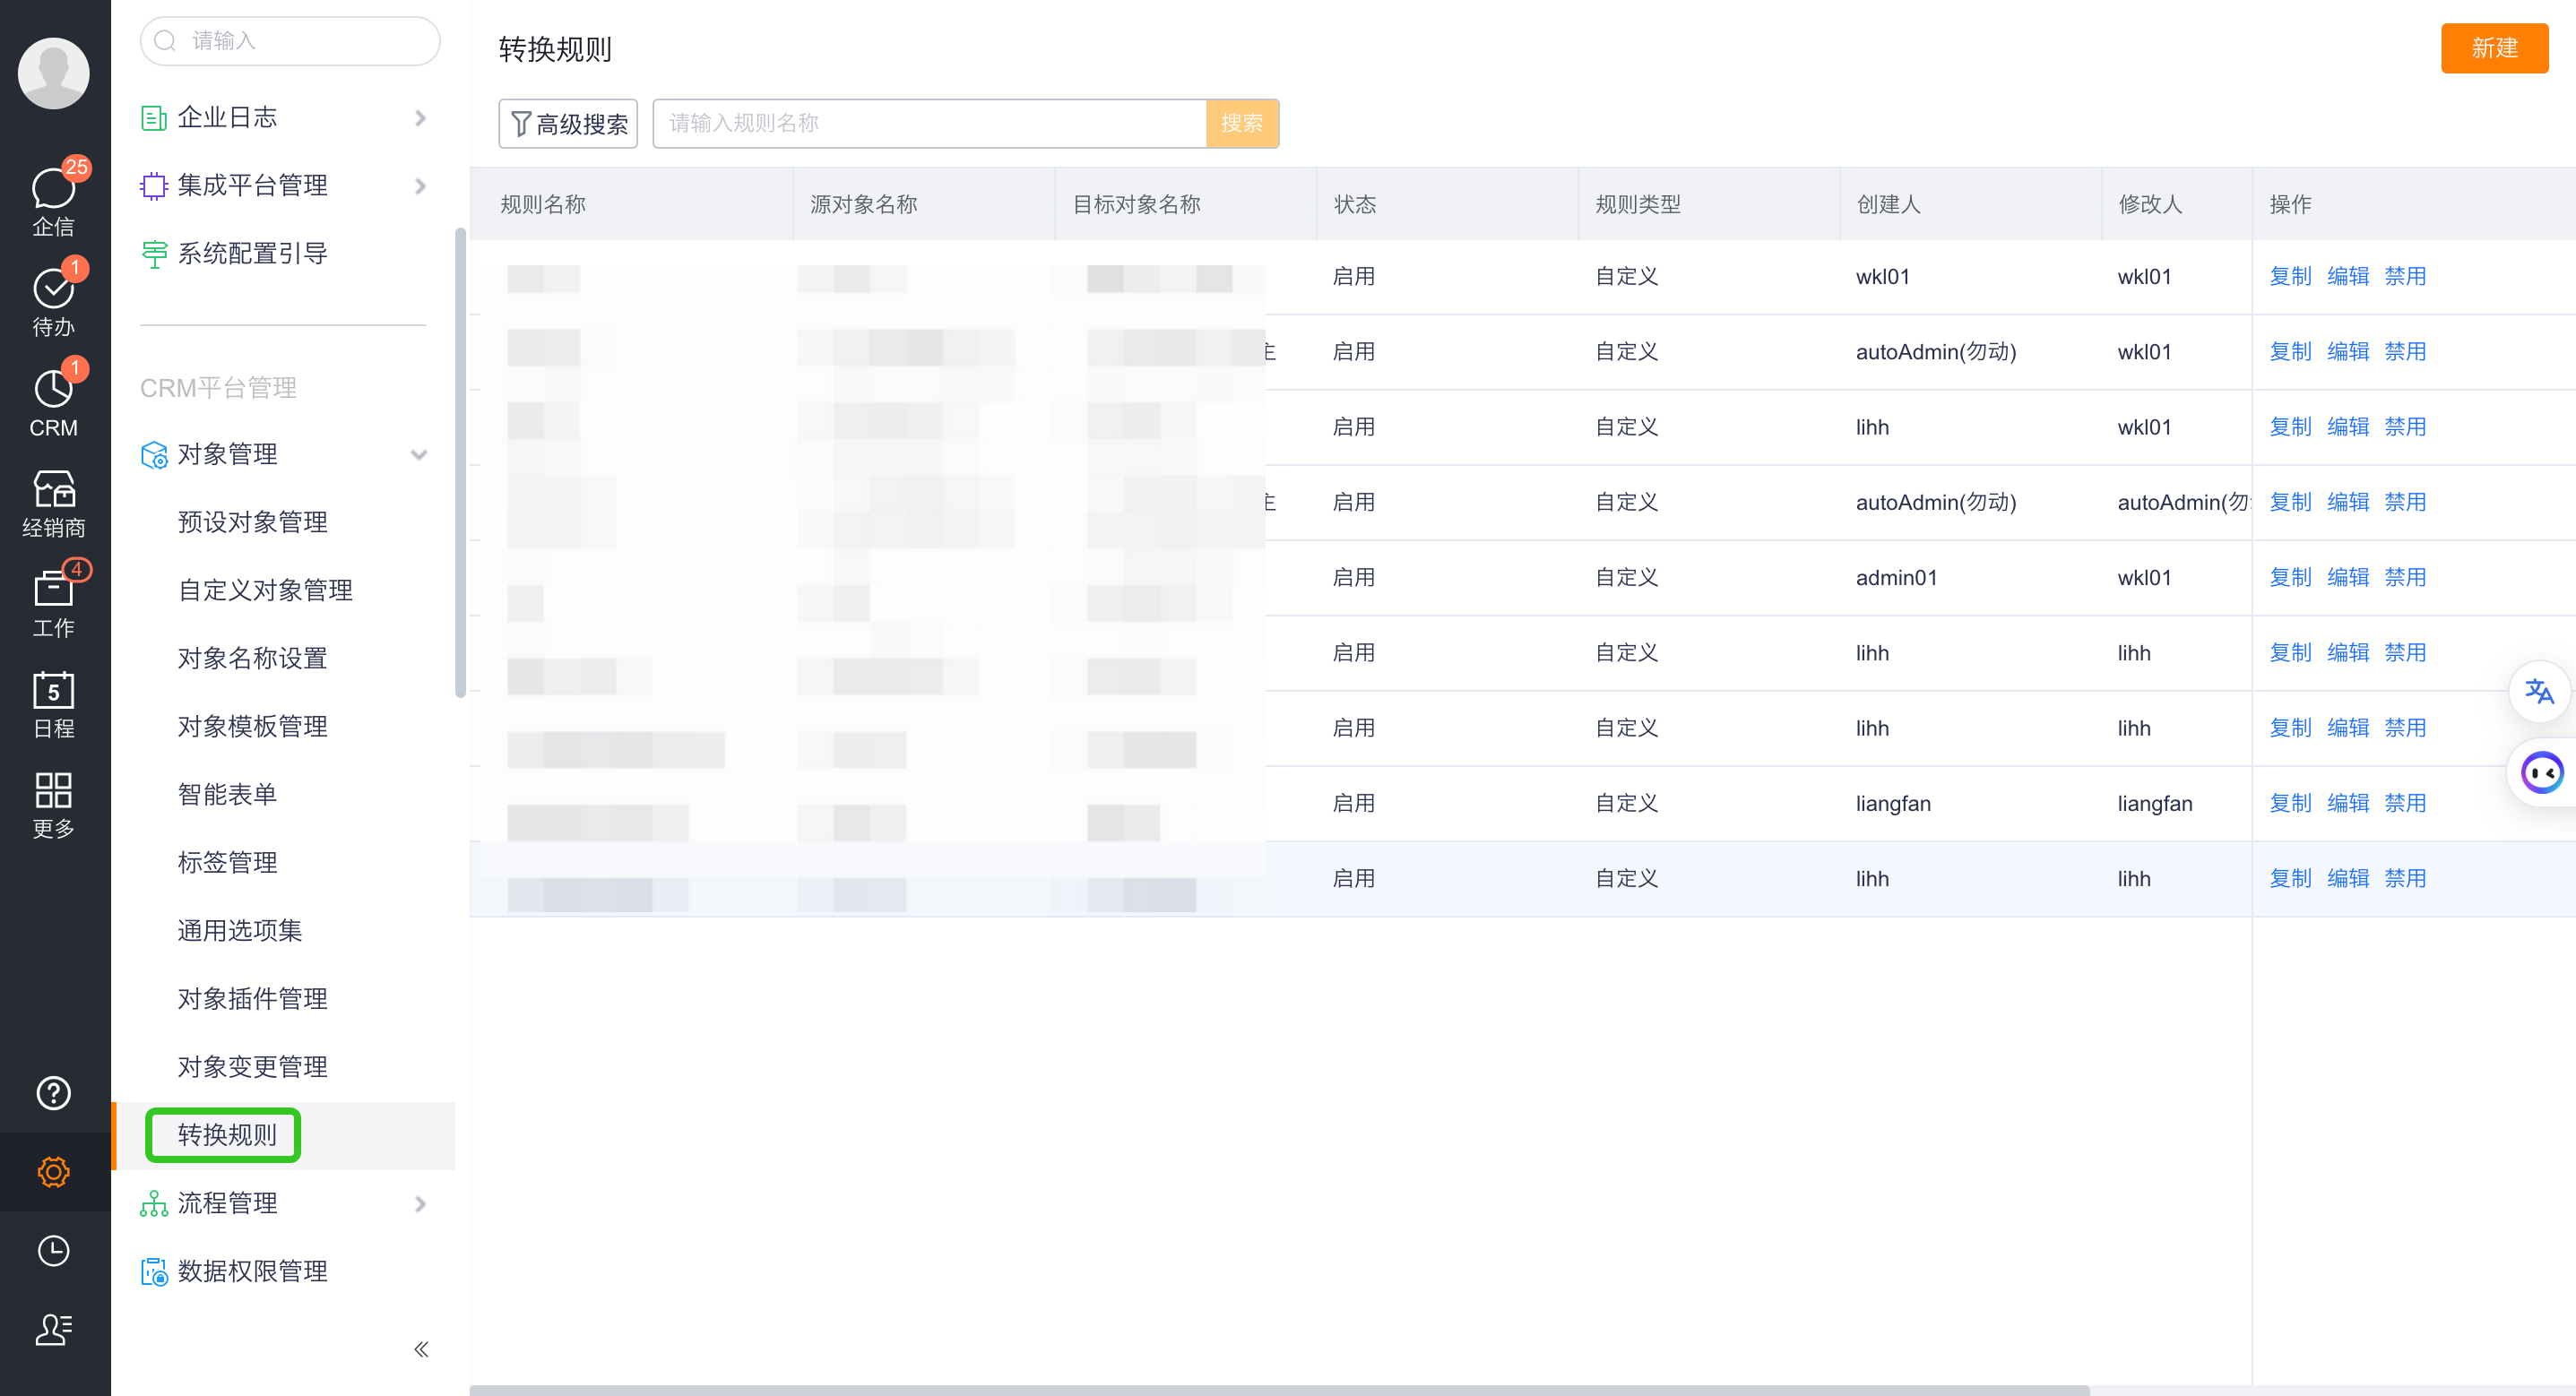Open 对象插件管理 submenu item
Screen dimensions: 2576x1396
(x=252, y=998)
